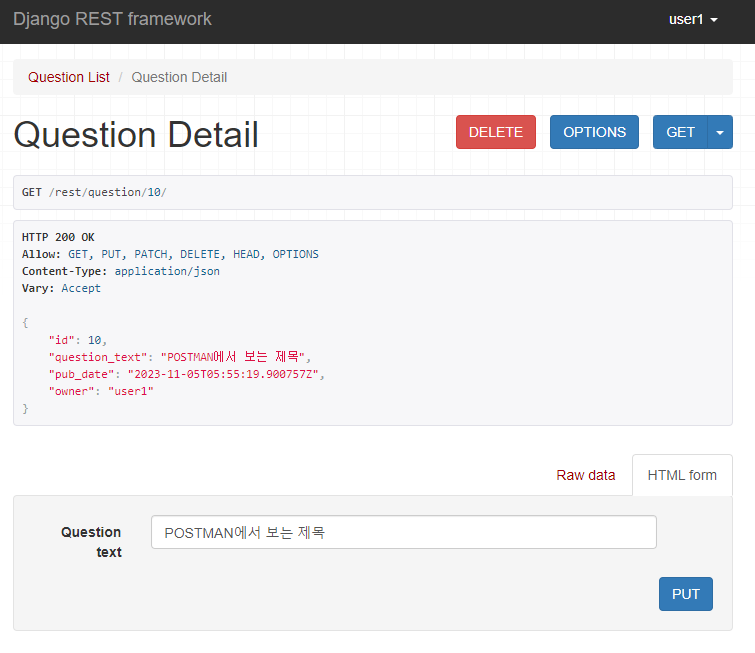The width and height of the screenshot is (755, 653).
Task: Switch to the HTML form tab
Action: pos(682,475)
